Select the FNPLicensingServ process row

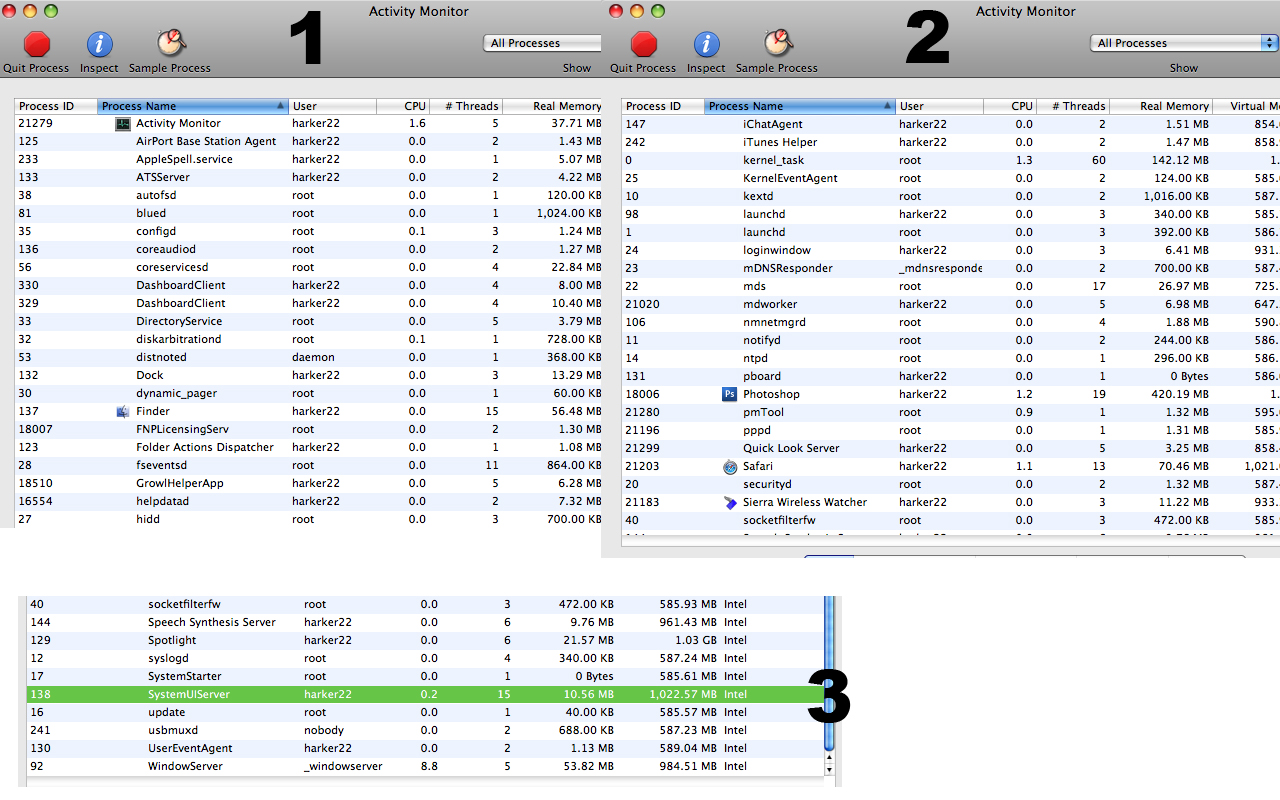click(308, 430)
